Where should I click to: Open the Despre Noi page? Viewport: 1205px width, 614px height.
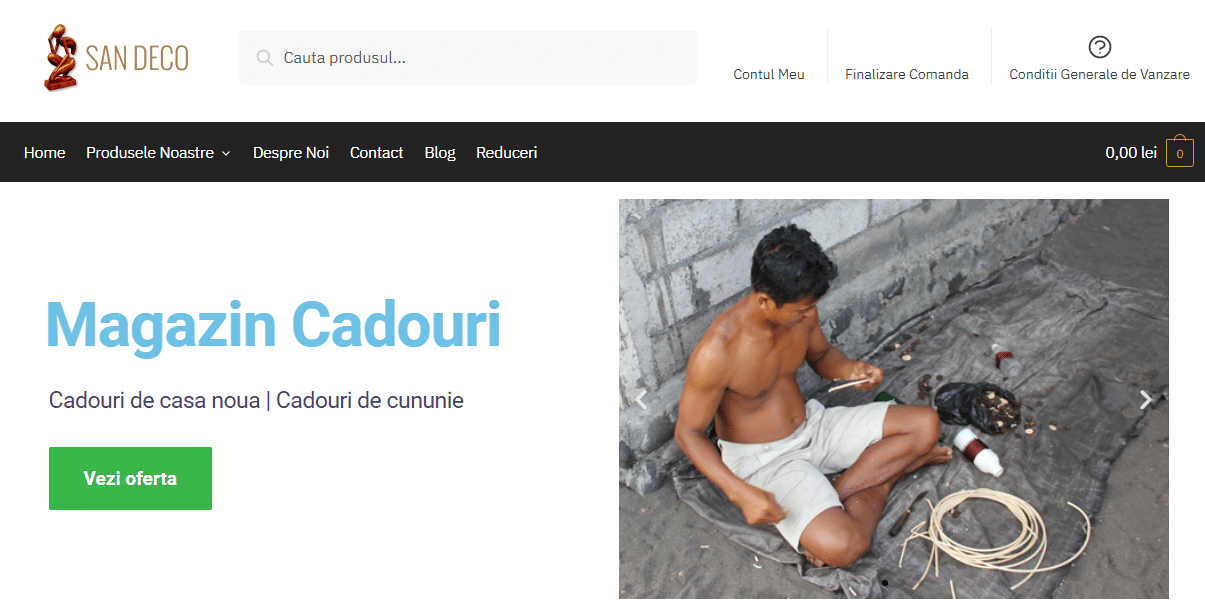tap(291, 152)
